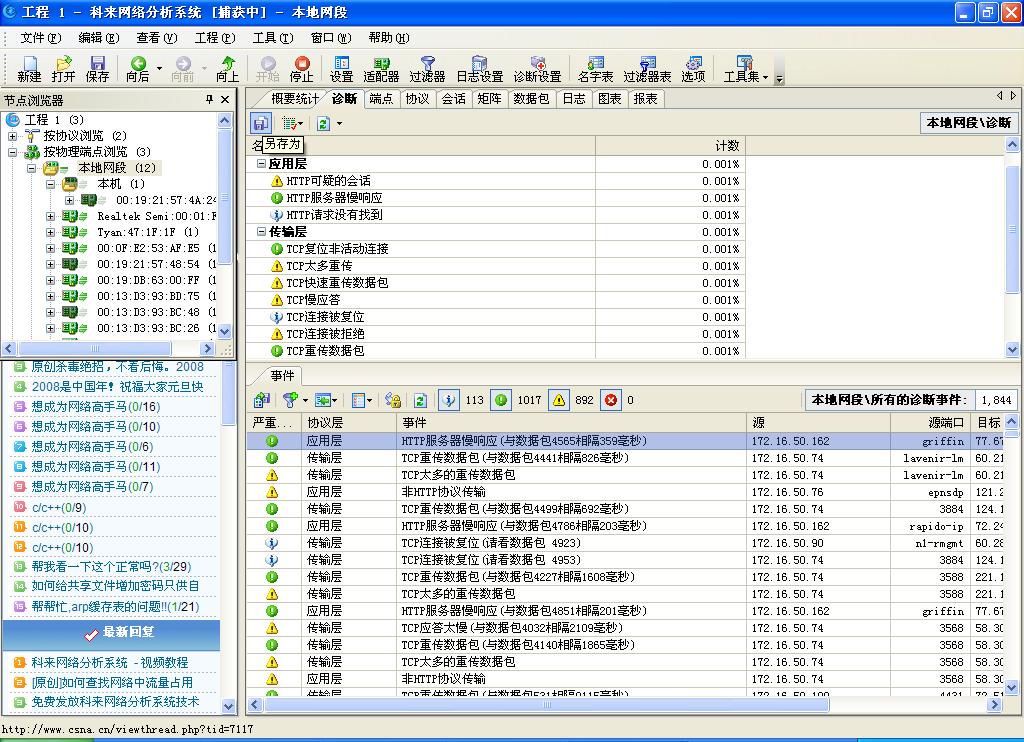
Task: Toggle warning events filter showing 892
Action: pos(559,400)
